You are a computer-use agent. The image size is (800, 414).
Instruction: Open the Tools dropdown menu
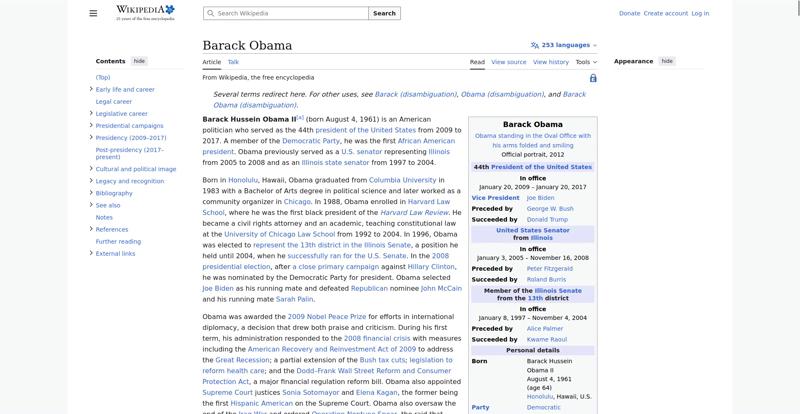coord(586,62)
